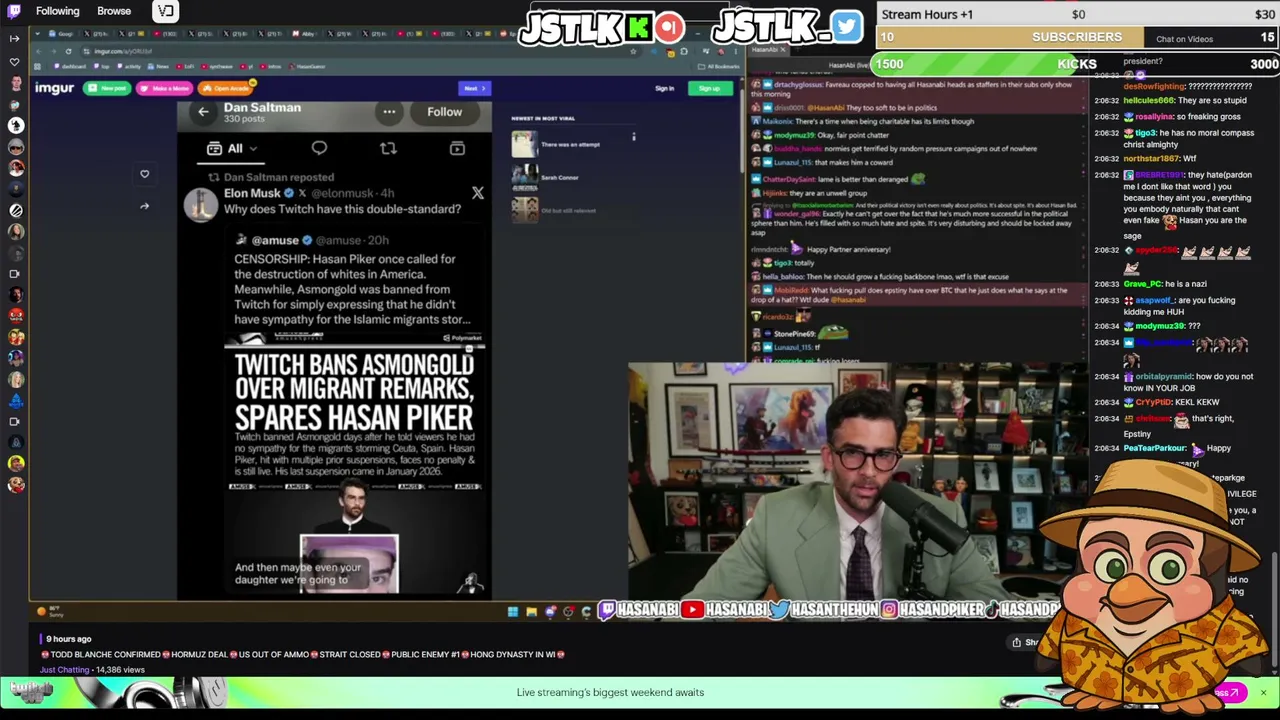This screenshot has width=1280, height=720.
Task: Open the LoFi bookmark
Action: (187, 66)
